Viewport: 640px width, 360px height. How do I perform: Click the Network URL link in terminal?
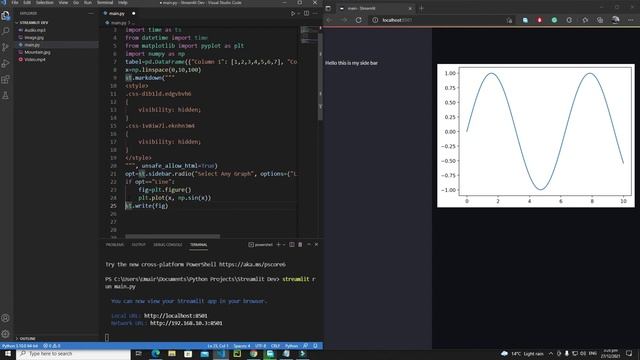[186, 323]
